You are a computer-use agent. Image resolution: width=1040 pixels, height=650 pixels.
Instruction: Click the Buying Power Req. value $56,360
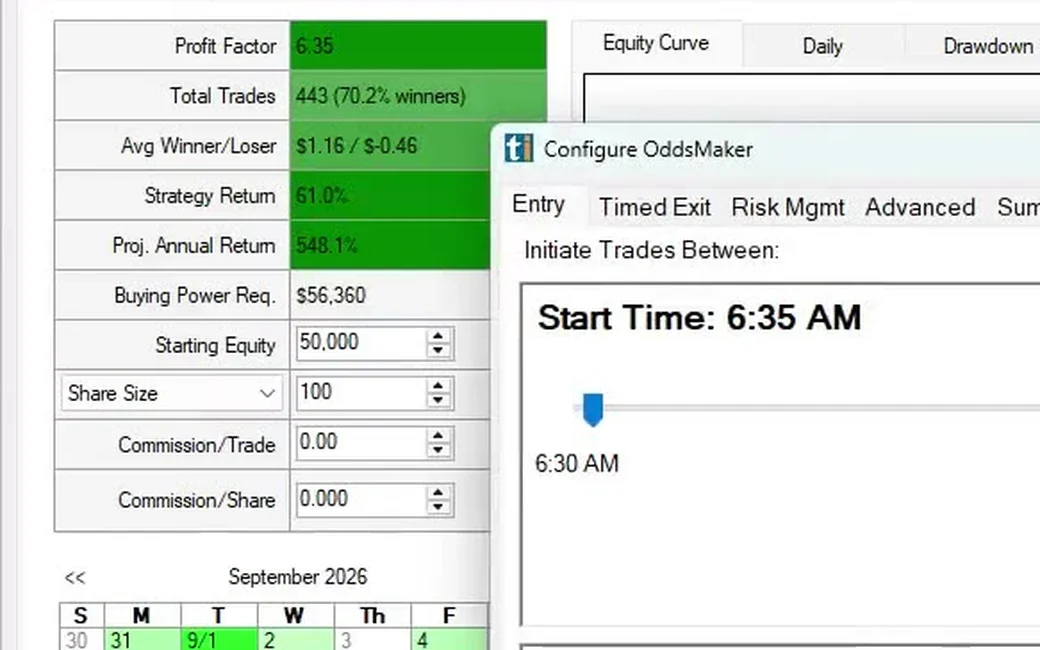[330, 295]
